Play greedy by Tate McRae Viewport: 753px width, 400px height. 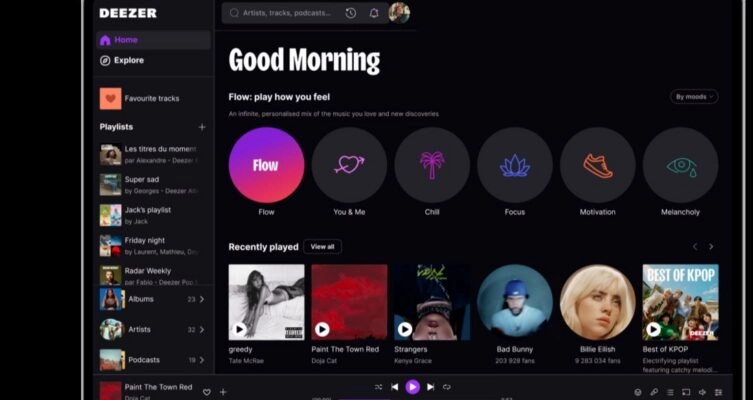239,329
